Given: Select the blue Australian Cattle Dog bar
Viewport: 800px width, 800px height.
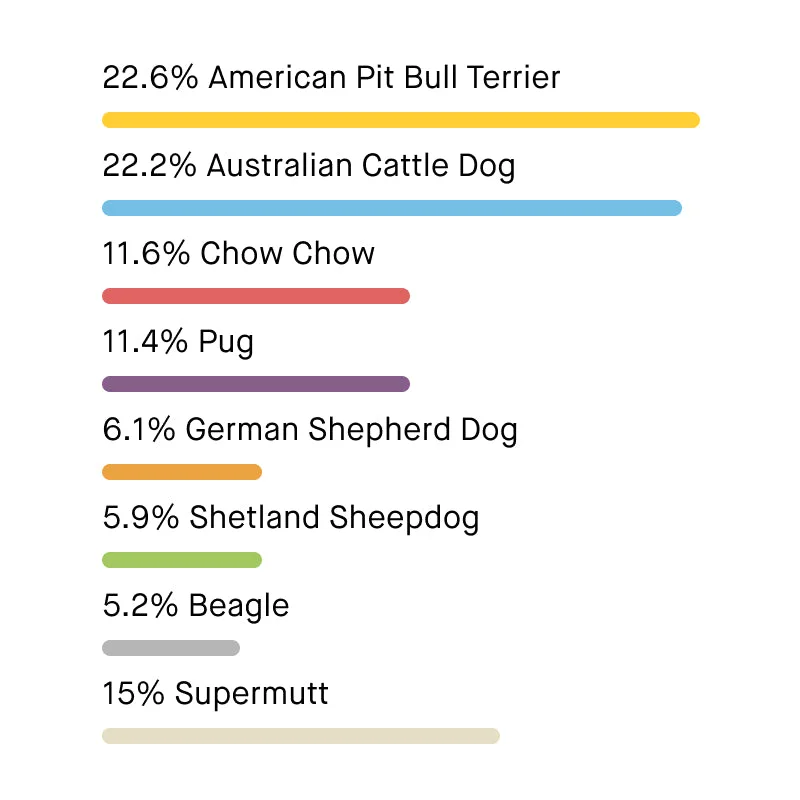Looking at the screenshot, I should coord(392,208).
